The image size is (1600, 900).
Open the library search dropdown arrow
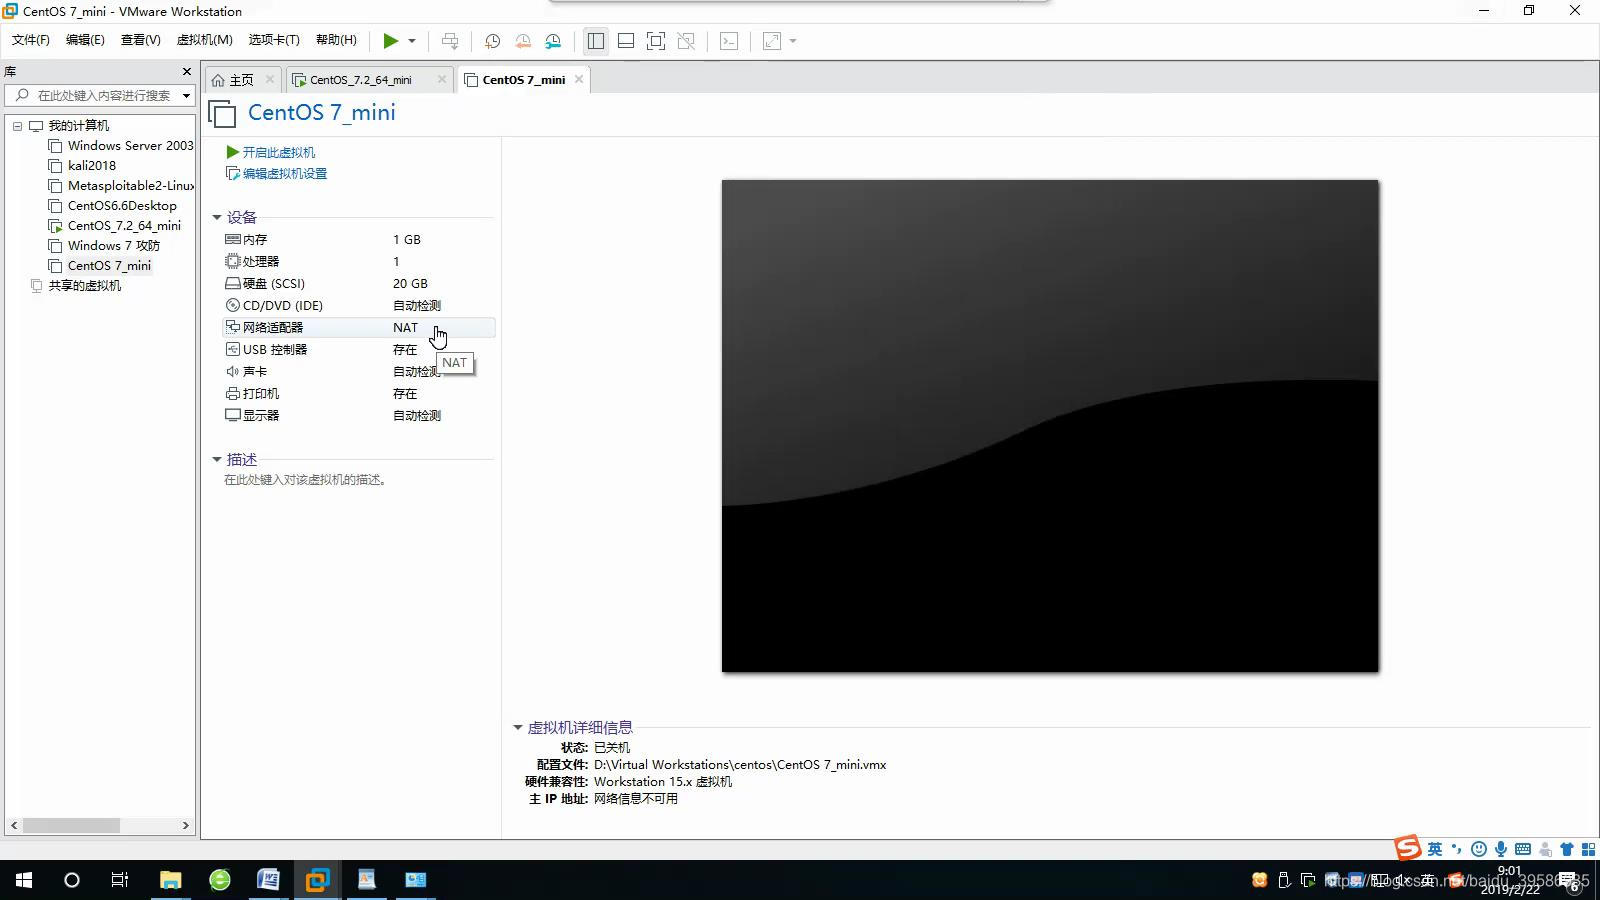click(186, 96)
